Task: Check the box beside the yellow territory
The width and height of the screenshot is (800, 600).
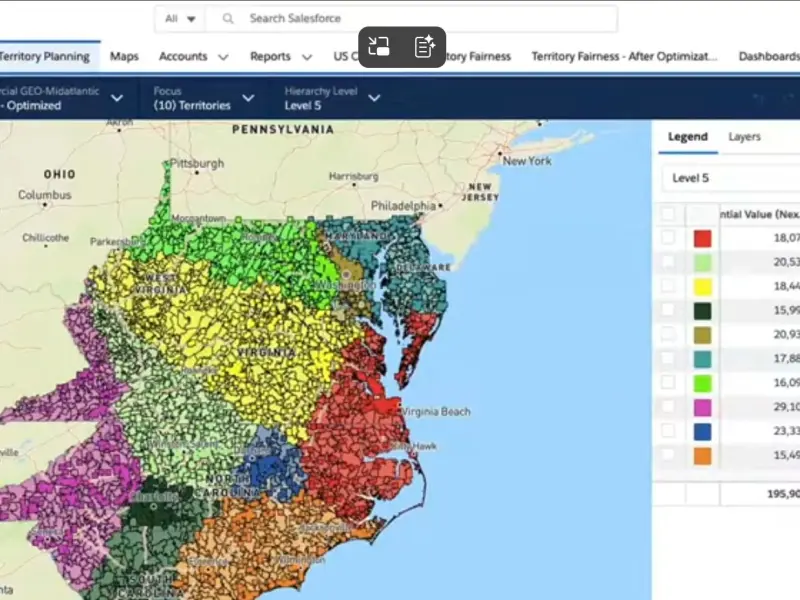Action: point(668,286)
